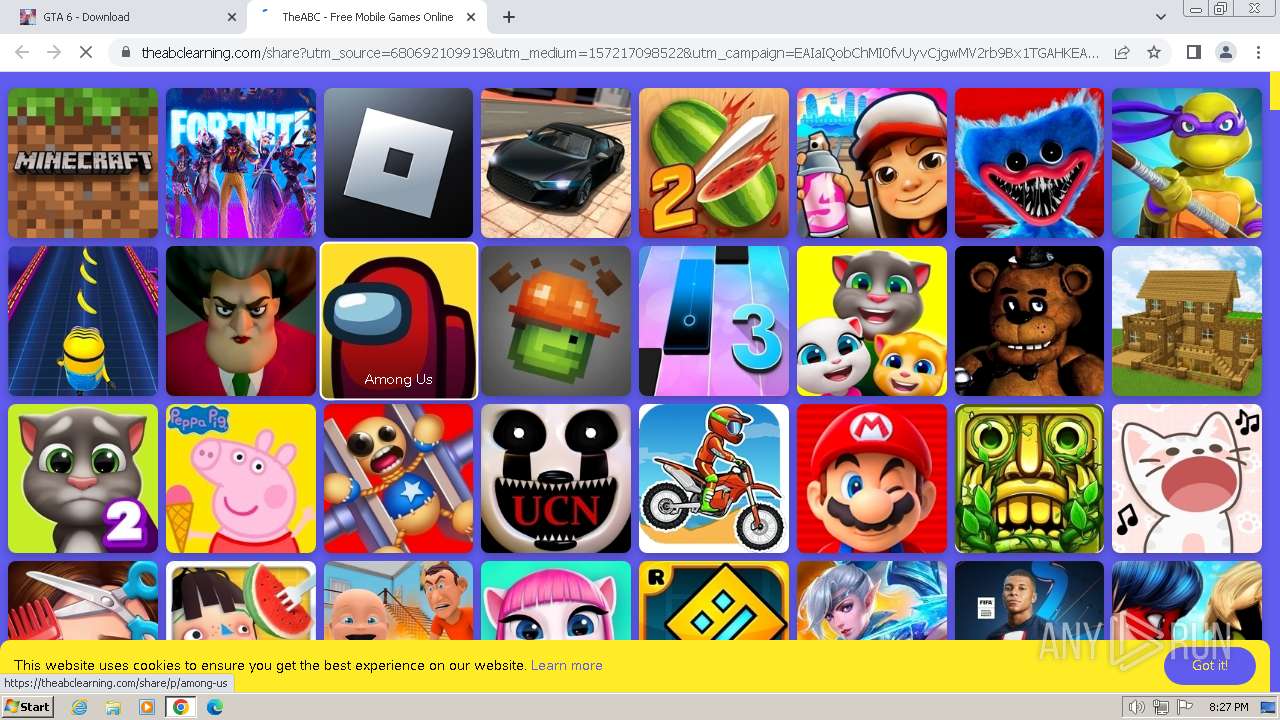Open the singing white cat music game
The image size is (1280, 720).
[1187, 478]
